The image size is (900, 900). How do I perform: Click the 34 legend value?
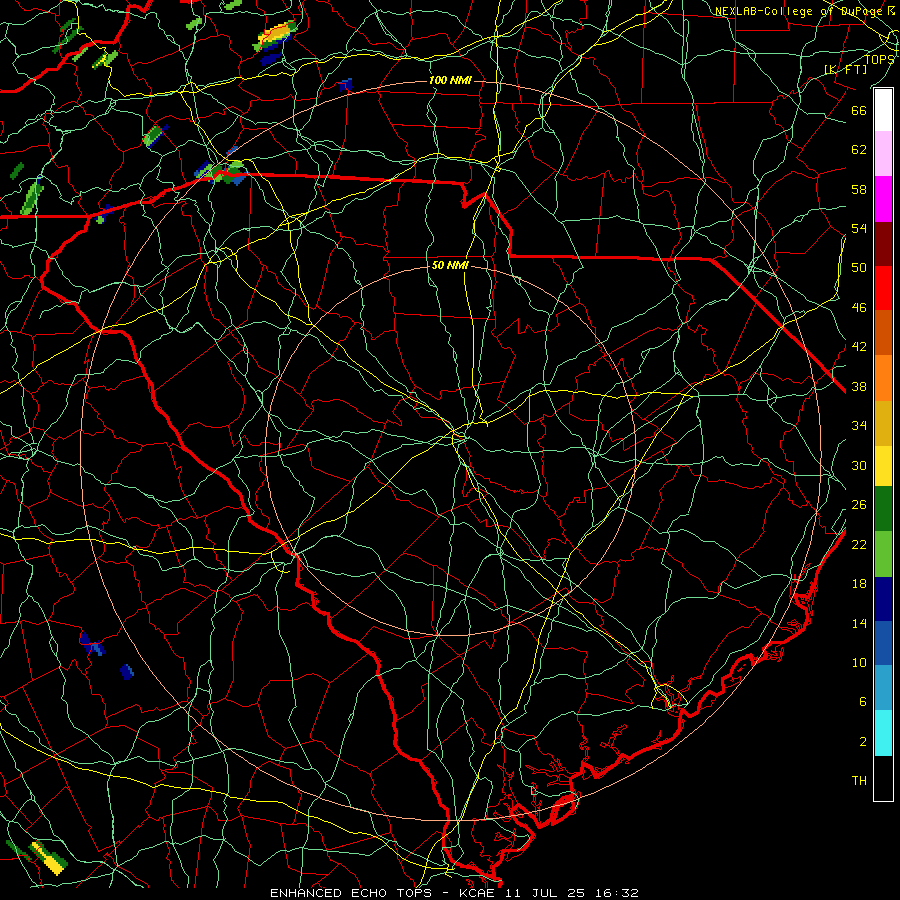pos(859,425)
